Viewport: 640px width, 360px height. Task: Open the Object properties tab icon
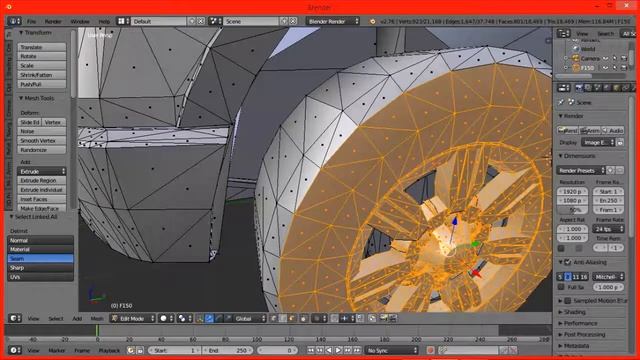[616, 88]
